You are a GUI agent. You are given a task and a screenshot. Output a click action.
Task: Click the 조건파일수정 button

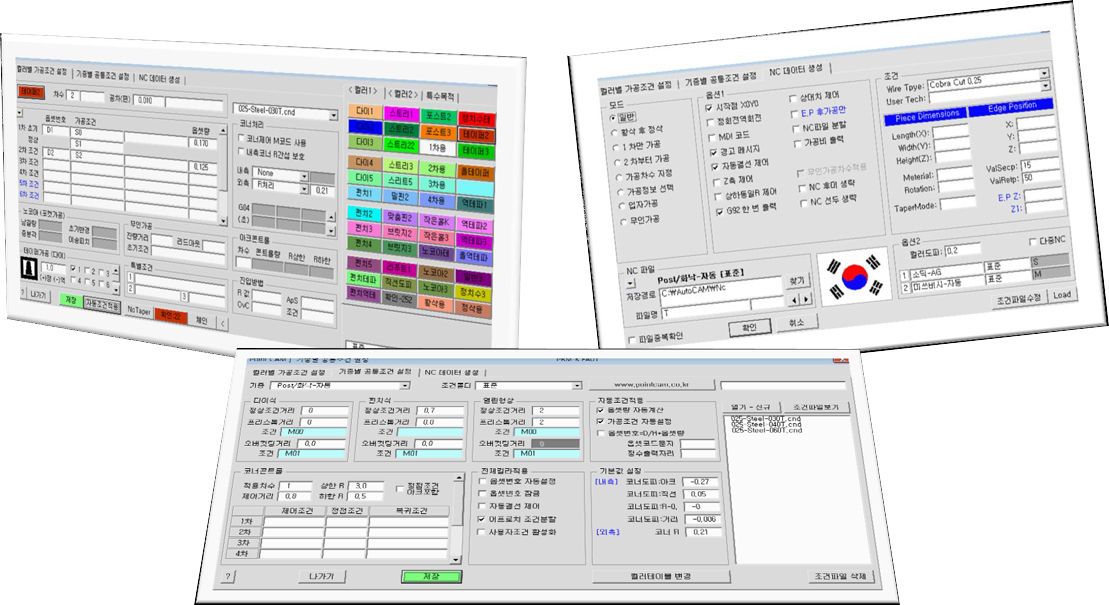(1018, 298)
